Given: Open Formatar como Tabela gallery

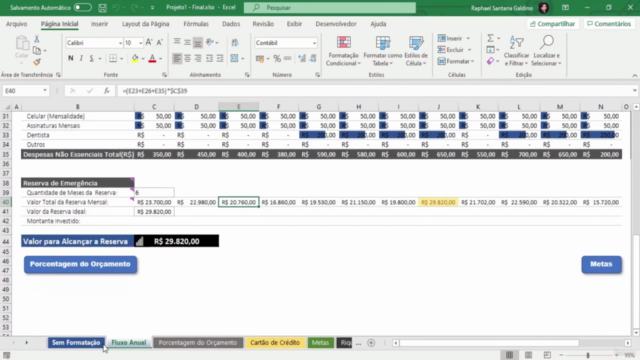Looking at the screenshot, I should click(382, 51).
